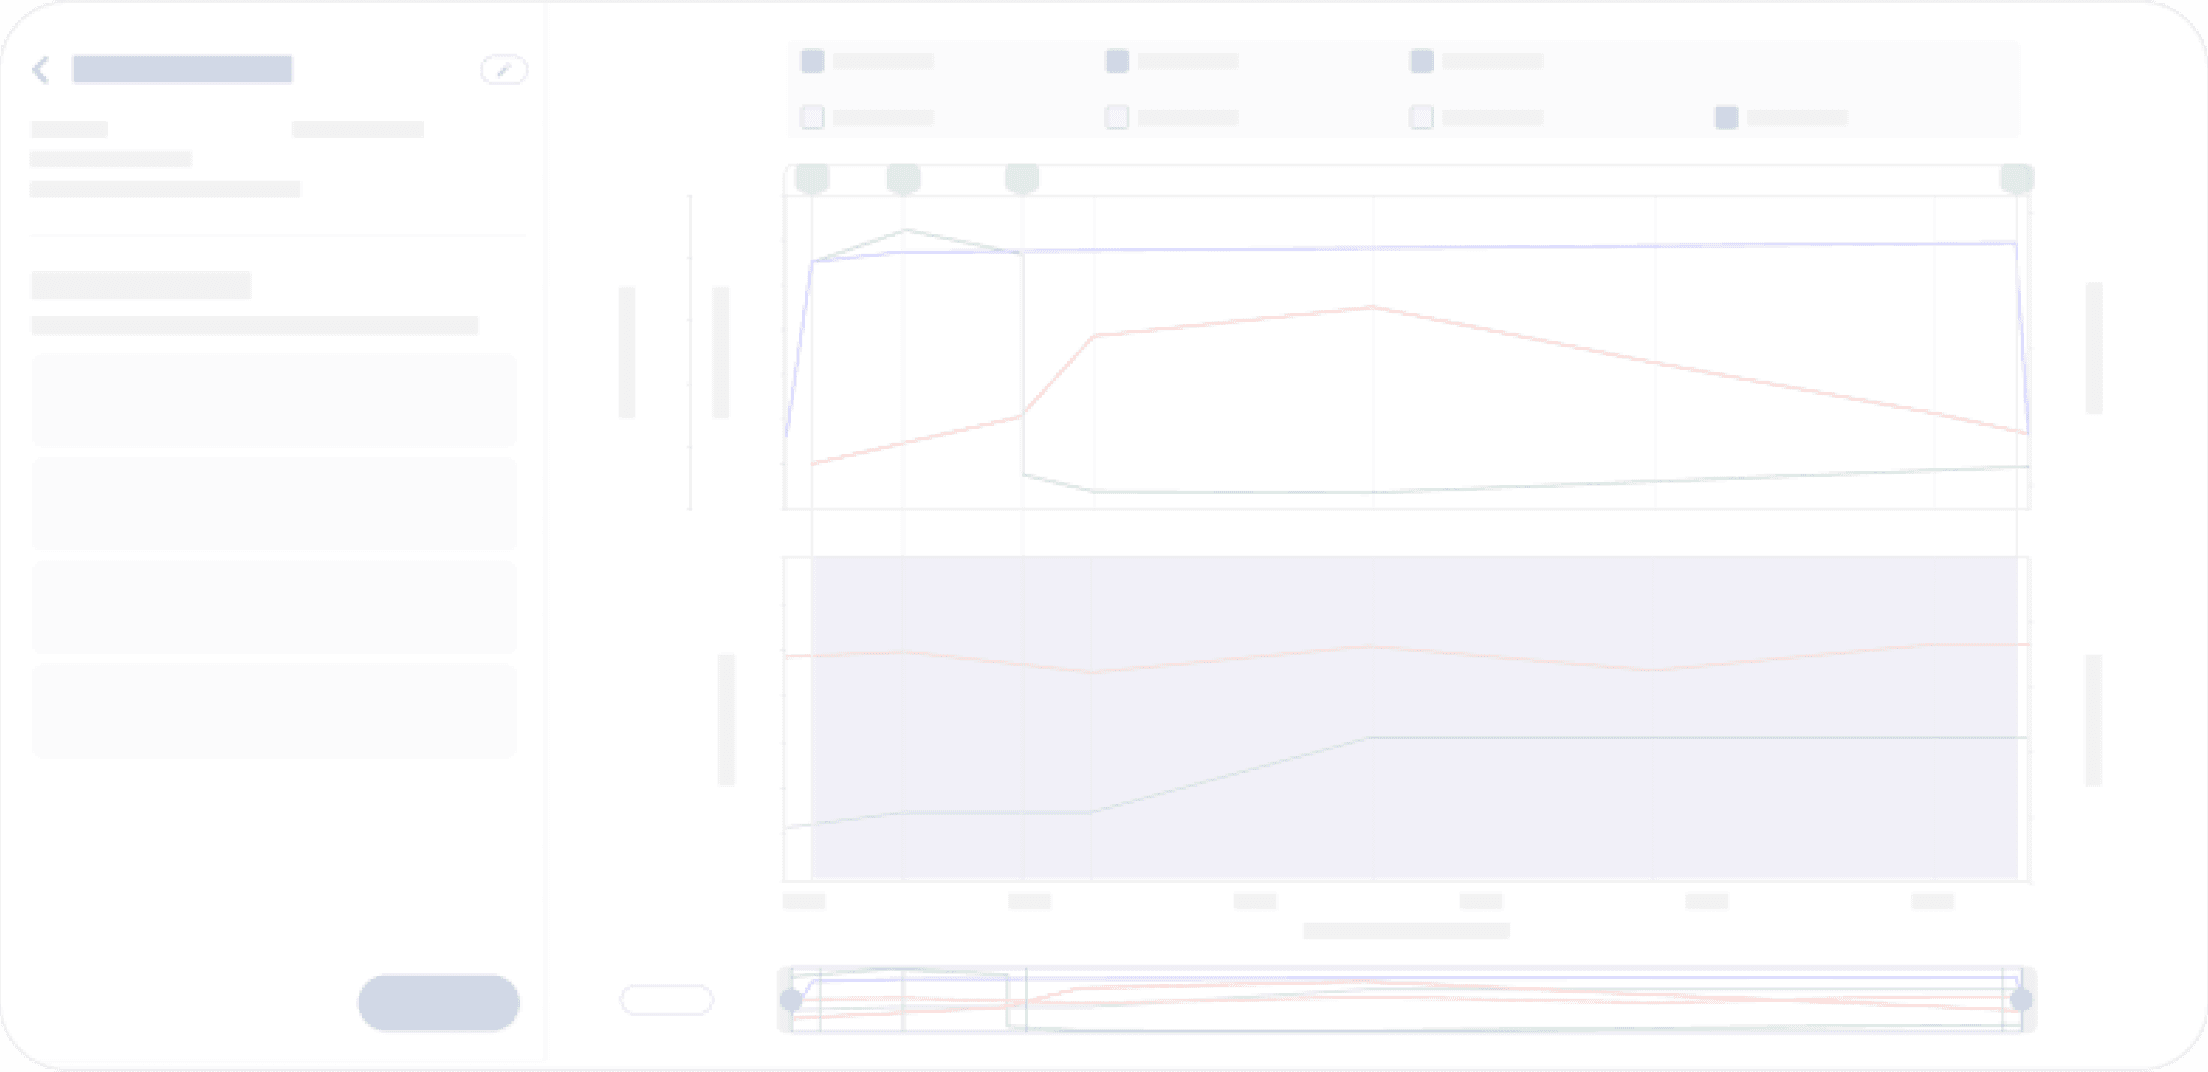Enable the second unchecked checkbox in second legend row
The width and height of the screenshot is (2208, 1072).
[x=1117, y=117]
